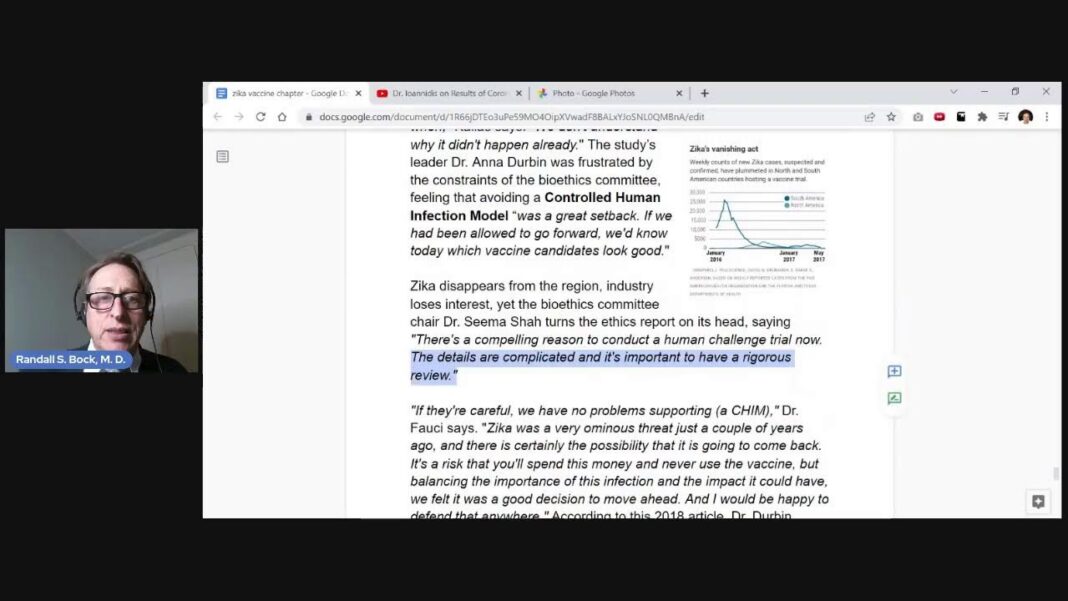The width and height of the screenshot is (1068, 601).
Task: Add a comment to the highlighted text
Action: [x=894, y=371]
